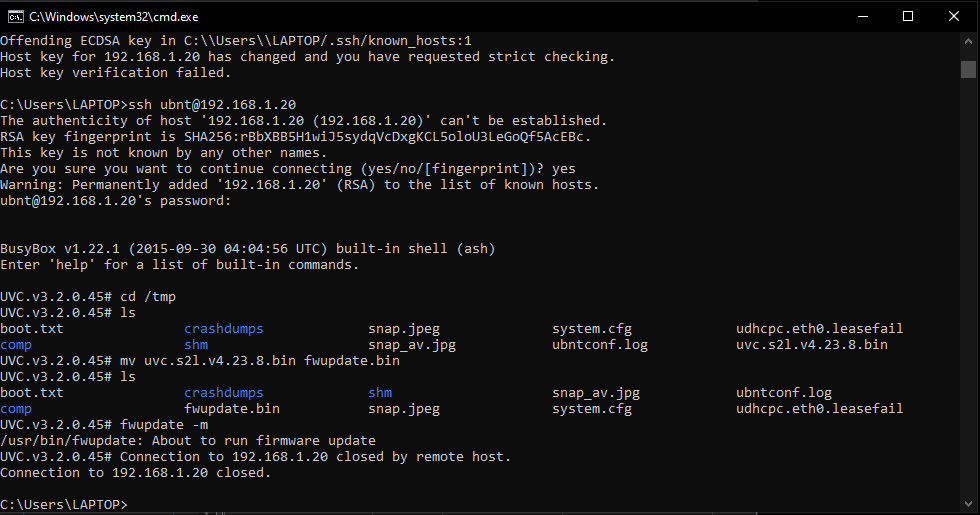The image size is (980, 515).
Task: Click the 'fwupdate -m' command text
Action: coord(164,424)
